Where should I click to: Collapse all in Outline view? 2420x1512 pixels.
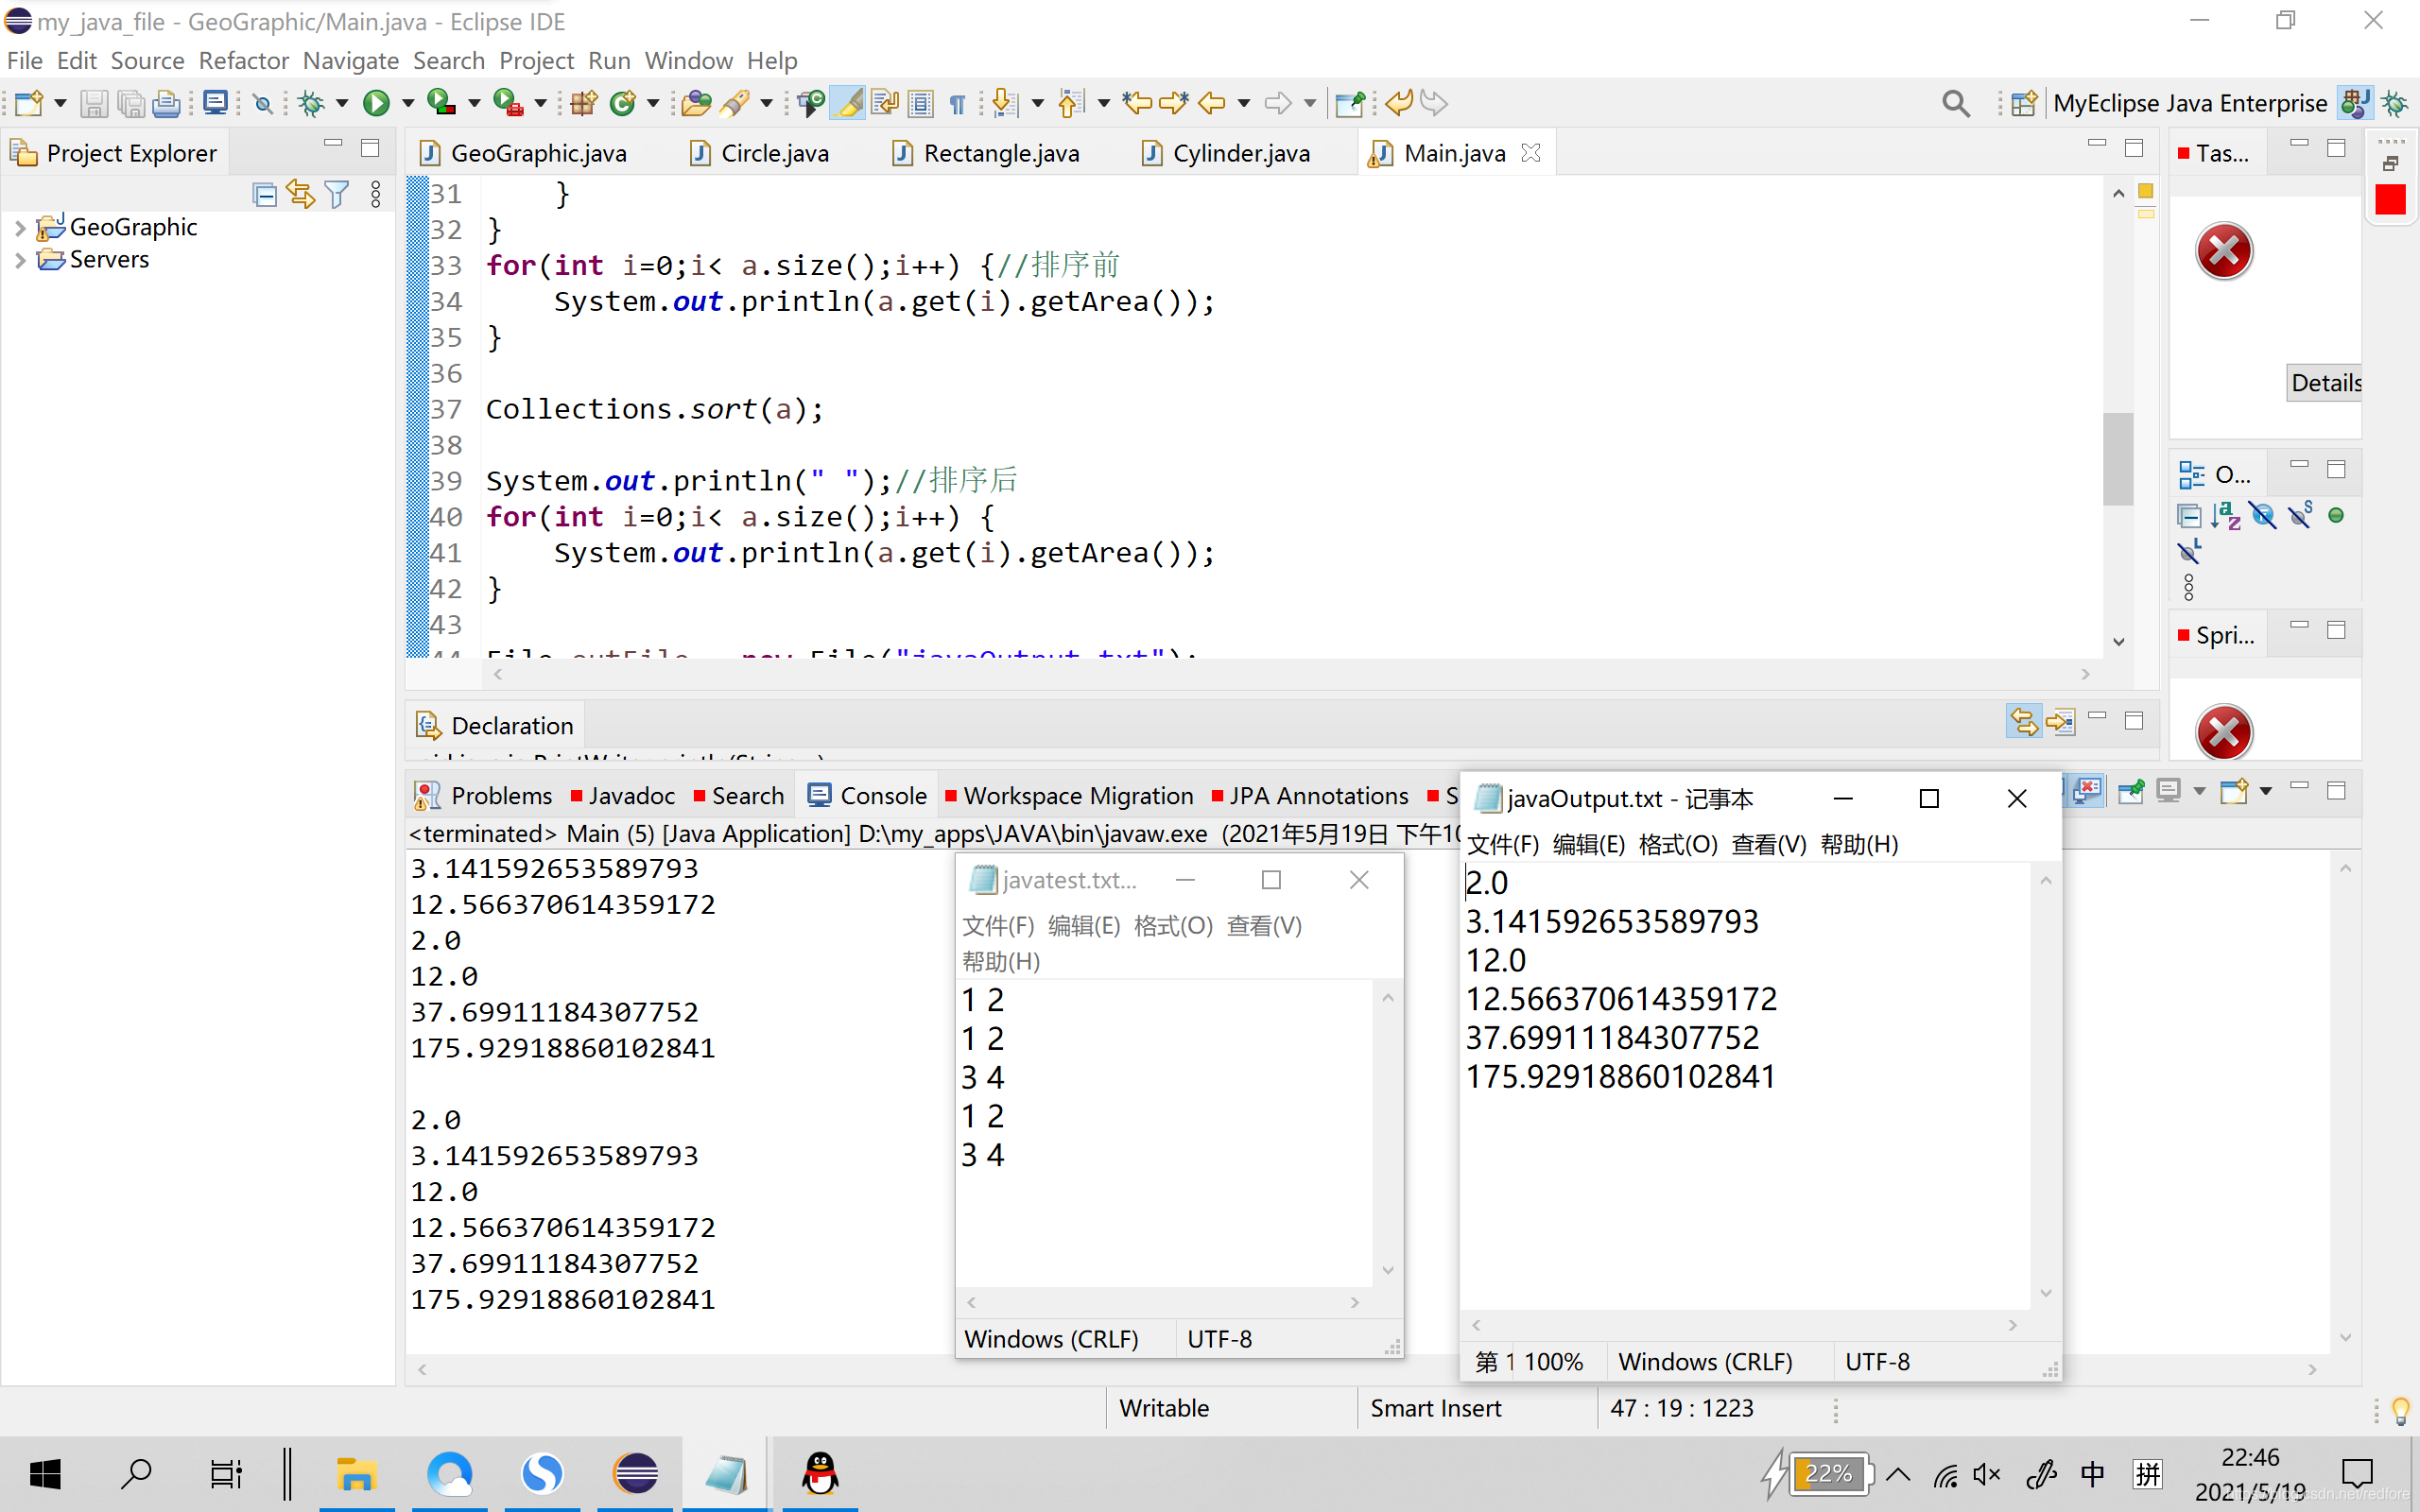point(2189,516)
